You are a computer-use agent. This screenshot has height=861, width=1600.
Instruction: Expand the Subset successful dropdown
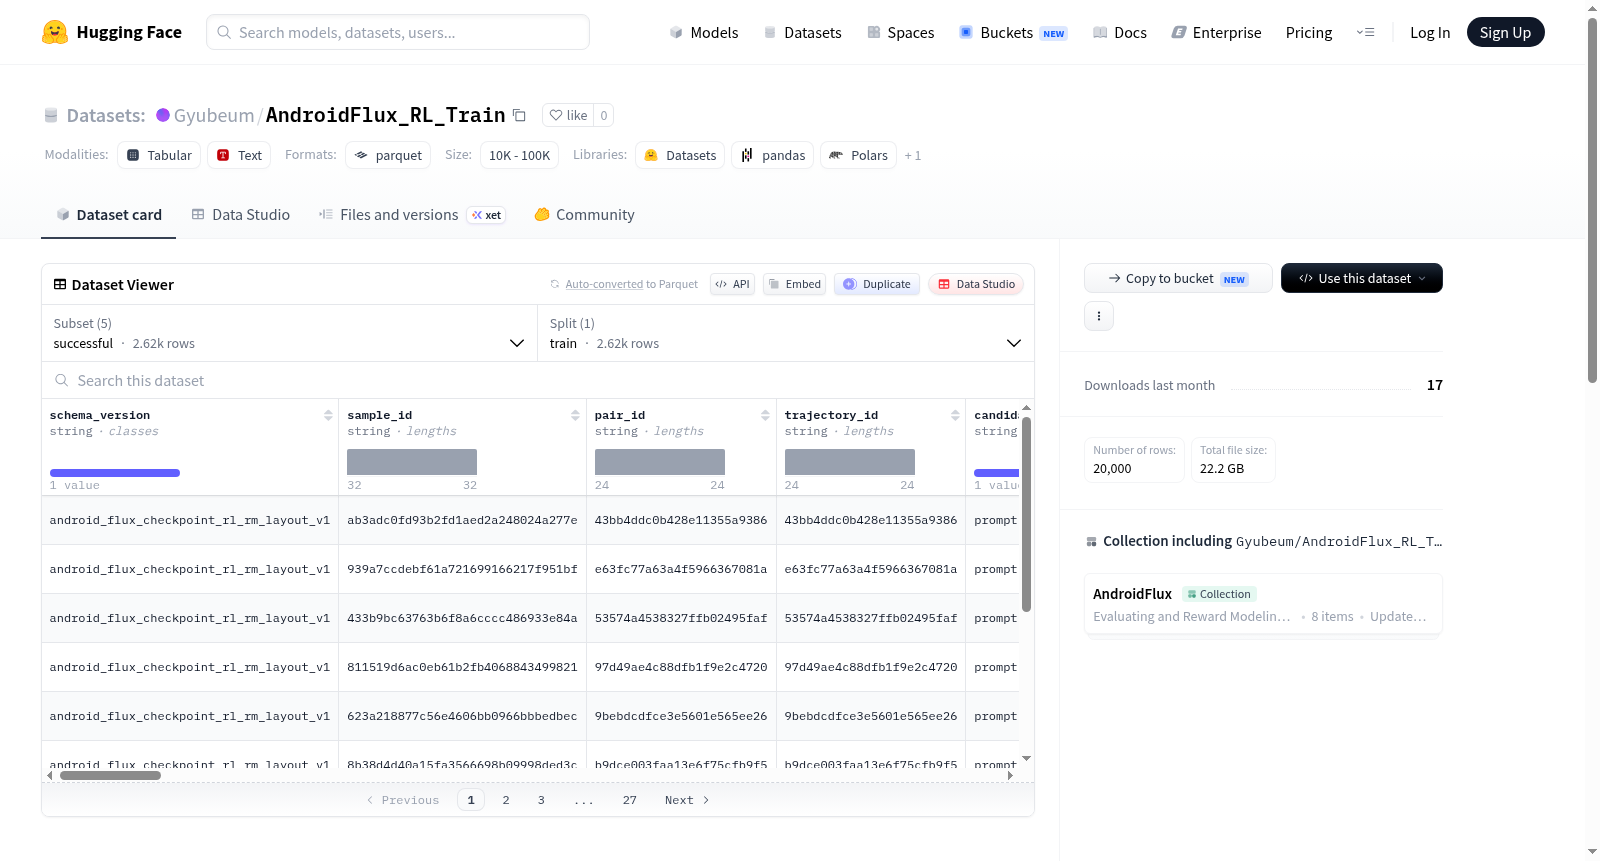(x=290, y=333)
